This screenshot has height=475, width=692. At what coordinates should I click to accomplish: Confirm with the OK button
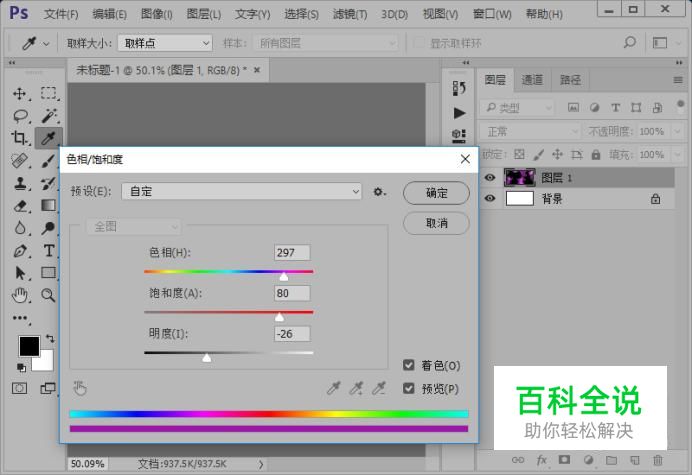(436, 193)
